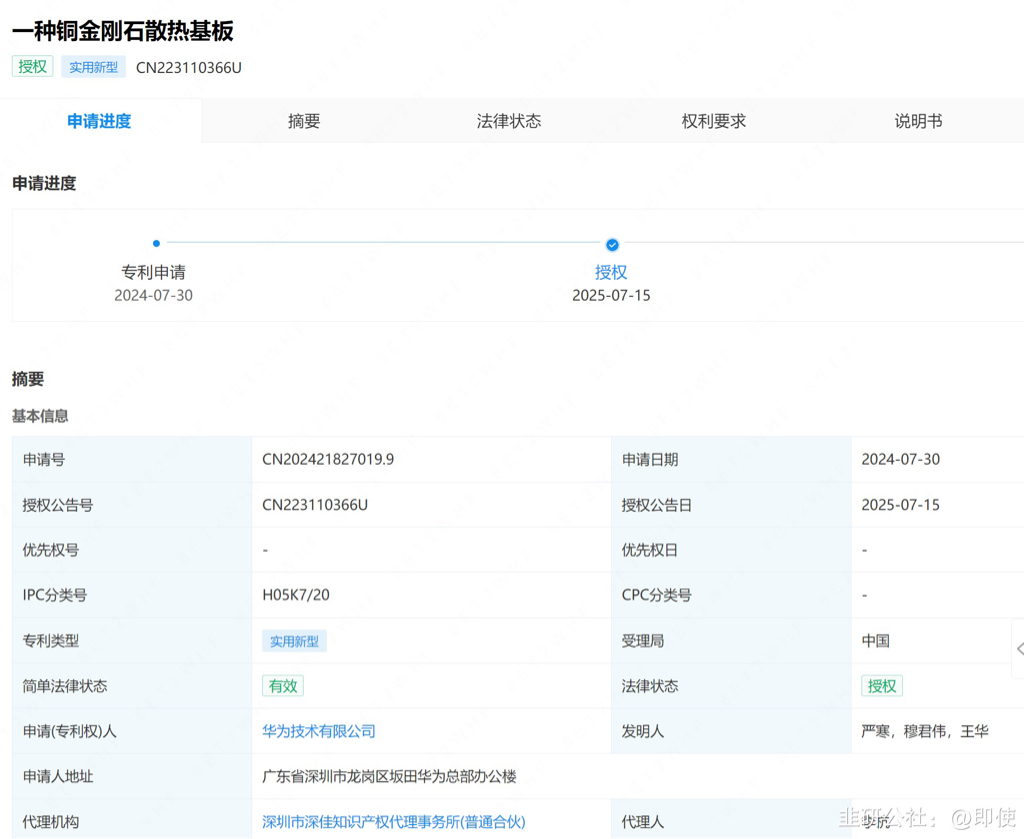This screenshot has height=839, width=1024.
Task: Open the 法律状态 tab
Action: [509, 121]
